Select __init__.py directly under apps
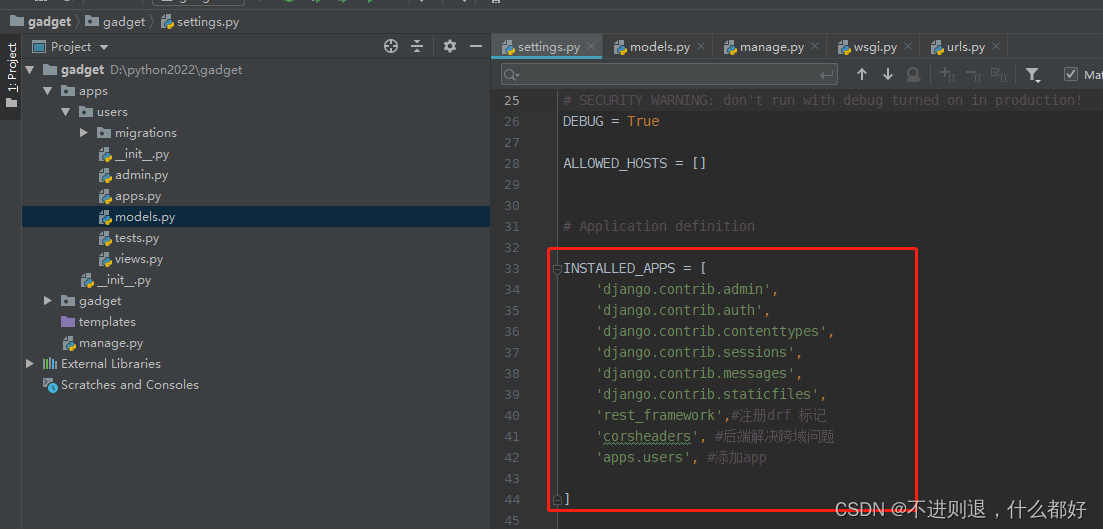 click(x=123, y=280)
